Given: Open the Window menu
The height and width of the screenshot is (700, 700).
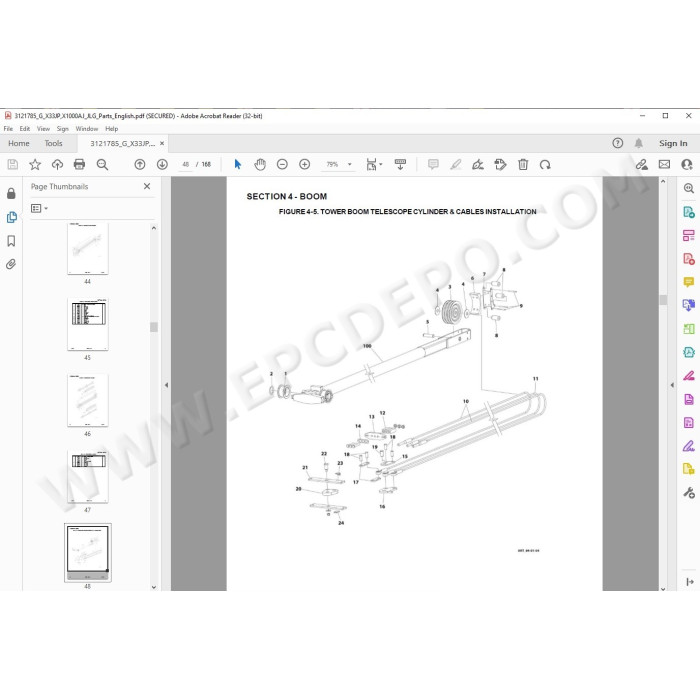Looking at the screenshot, I should (x=87, y=129).
